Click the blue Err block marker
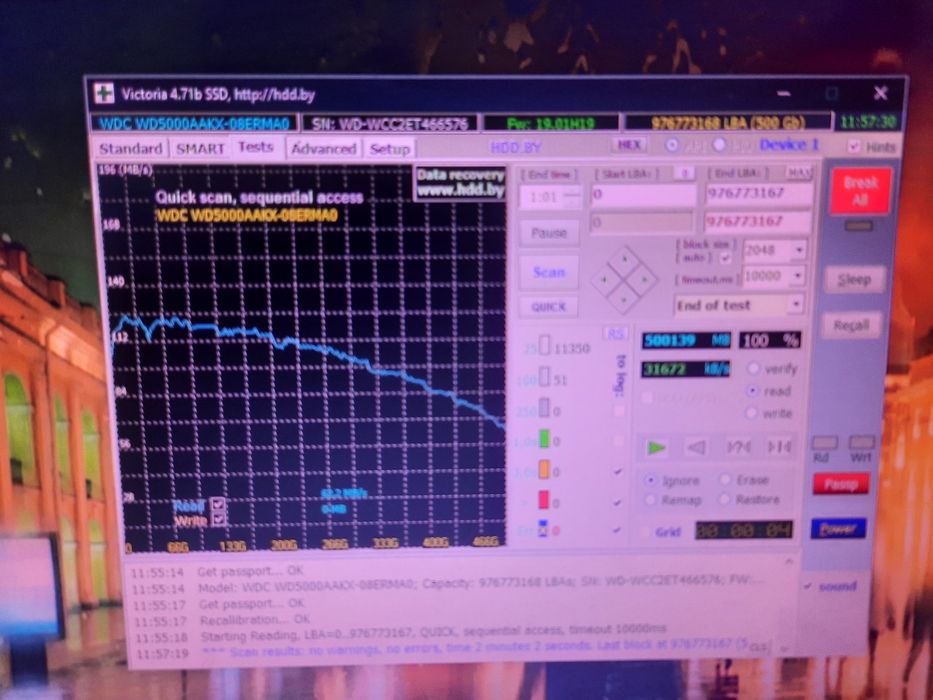Screen dimensions: 933x700 pos(543,529)
